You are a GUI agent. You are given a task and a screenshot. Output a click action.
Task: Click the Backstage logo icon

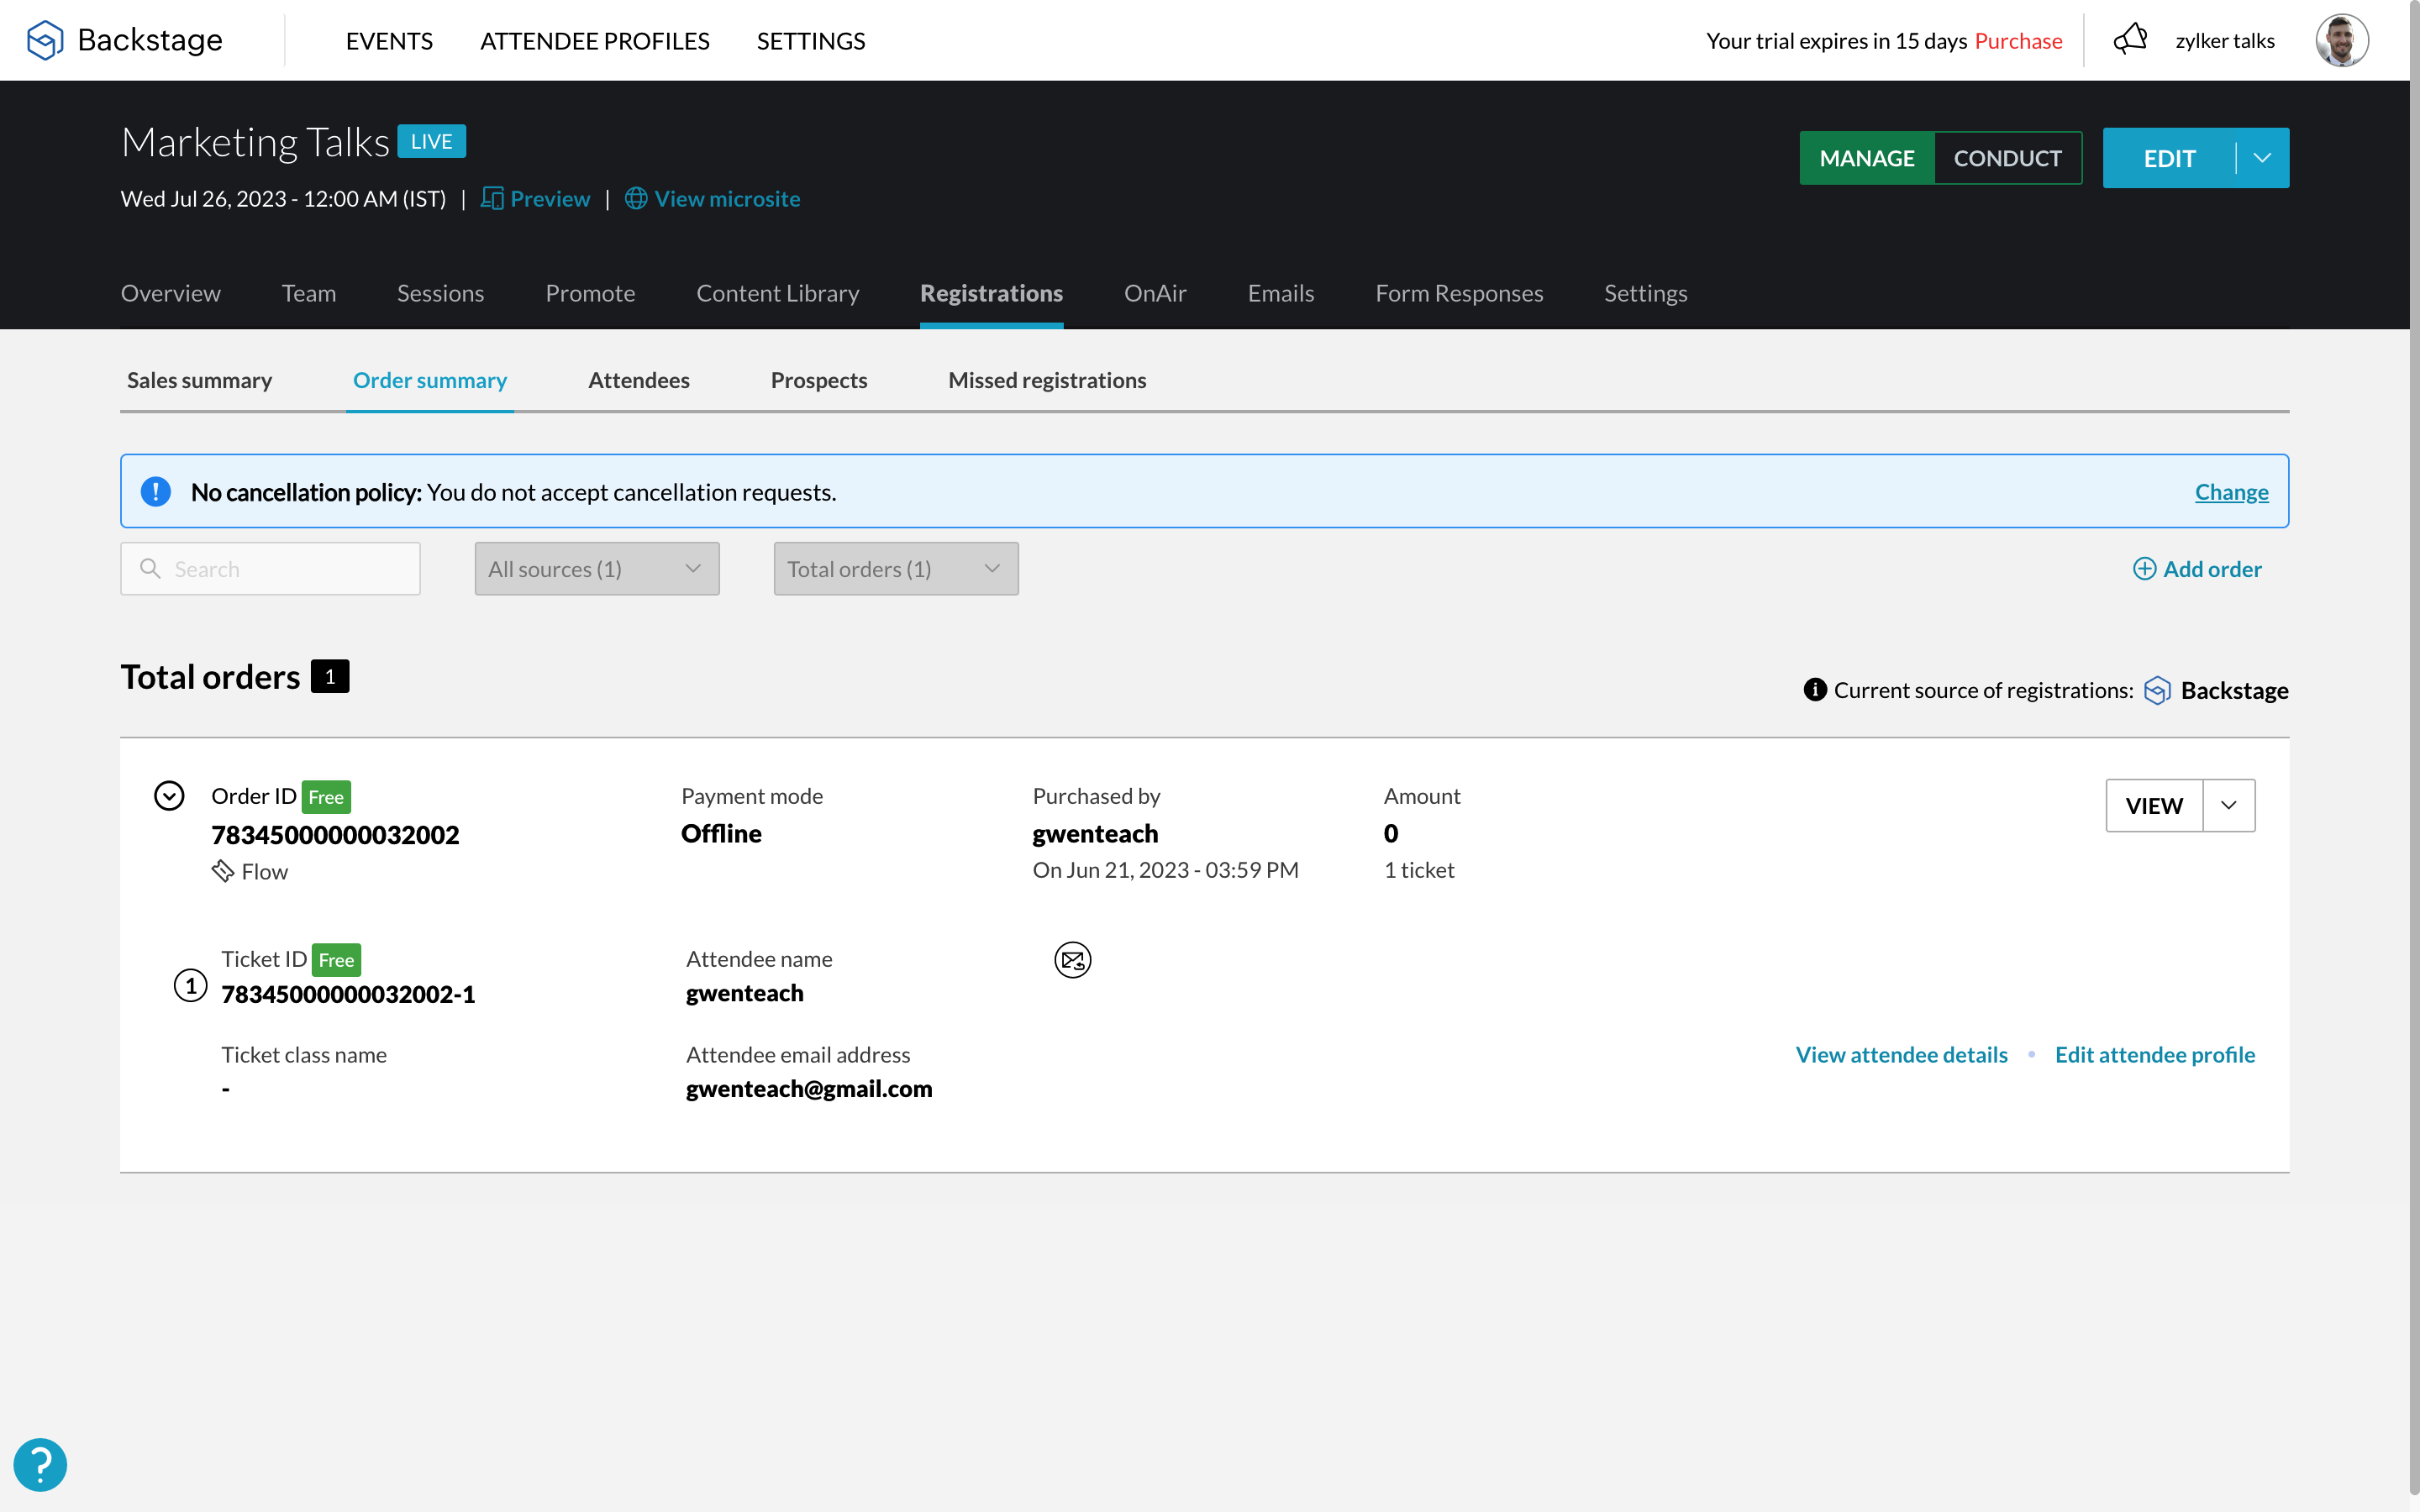pos(45,40)
